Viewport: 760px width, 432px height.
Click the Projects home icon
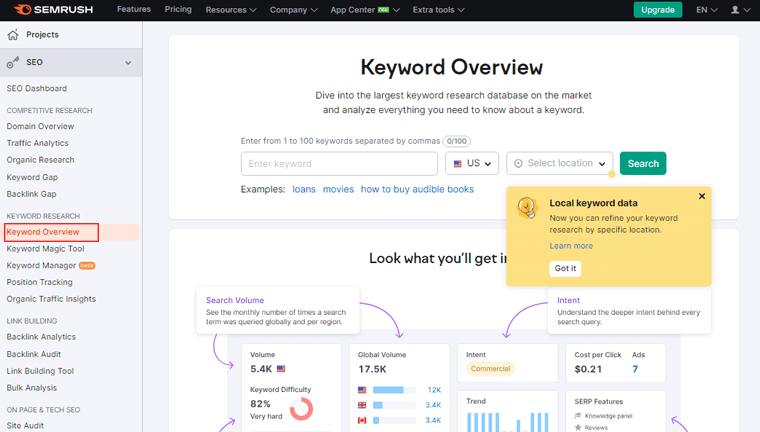tap(13, 35)
